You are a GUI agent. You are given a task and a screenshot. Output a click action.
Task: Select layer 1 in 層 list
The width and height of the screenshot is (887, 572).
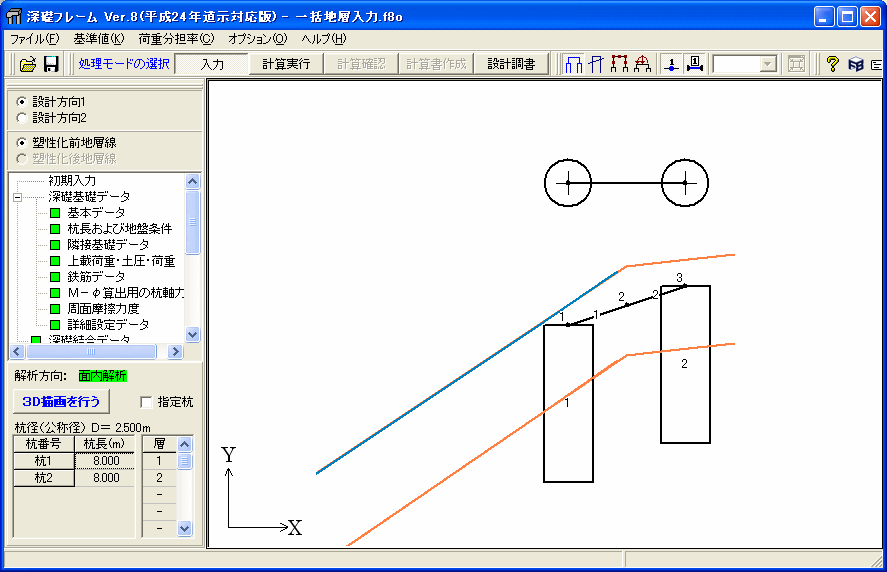tap(159, 461)
